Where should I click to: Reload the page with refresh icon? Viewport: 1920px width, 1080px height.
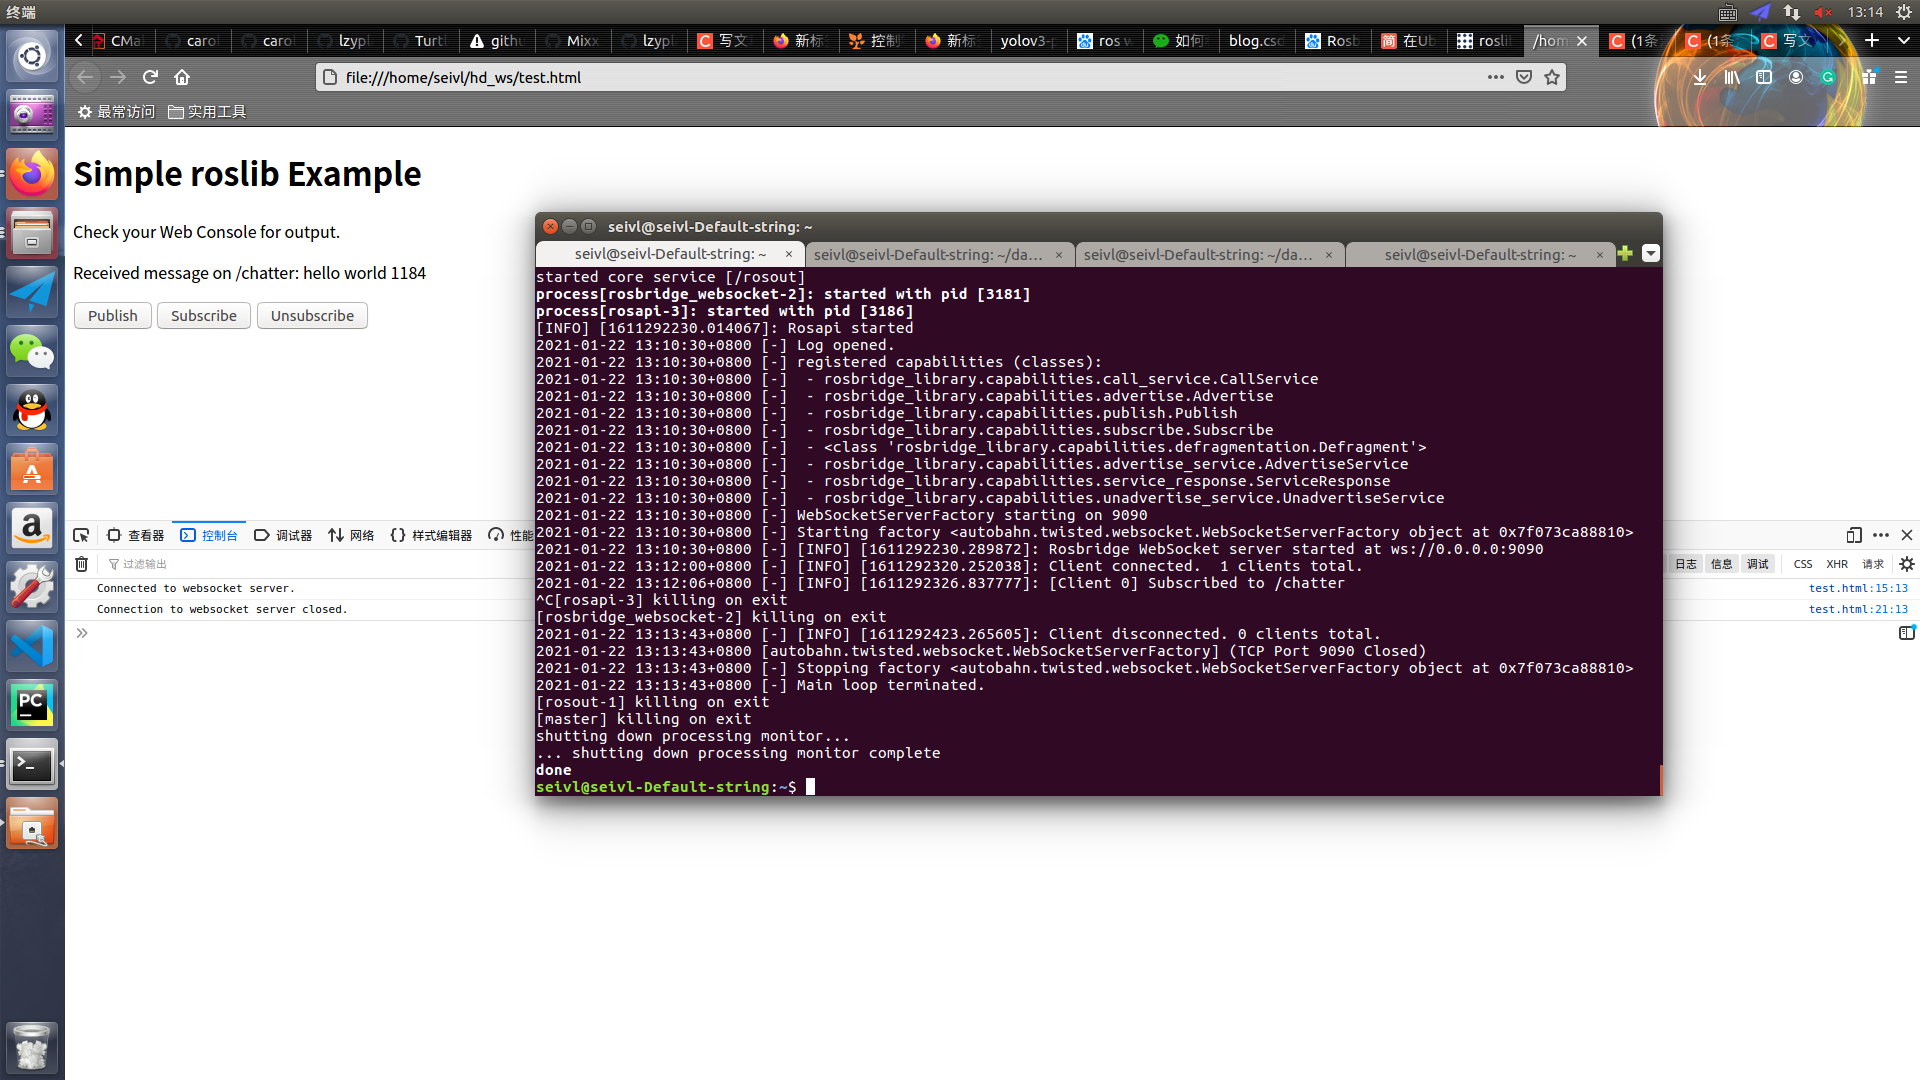coord(150,77)
